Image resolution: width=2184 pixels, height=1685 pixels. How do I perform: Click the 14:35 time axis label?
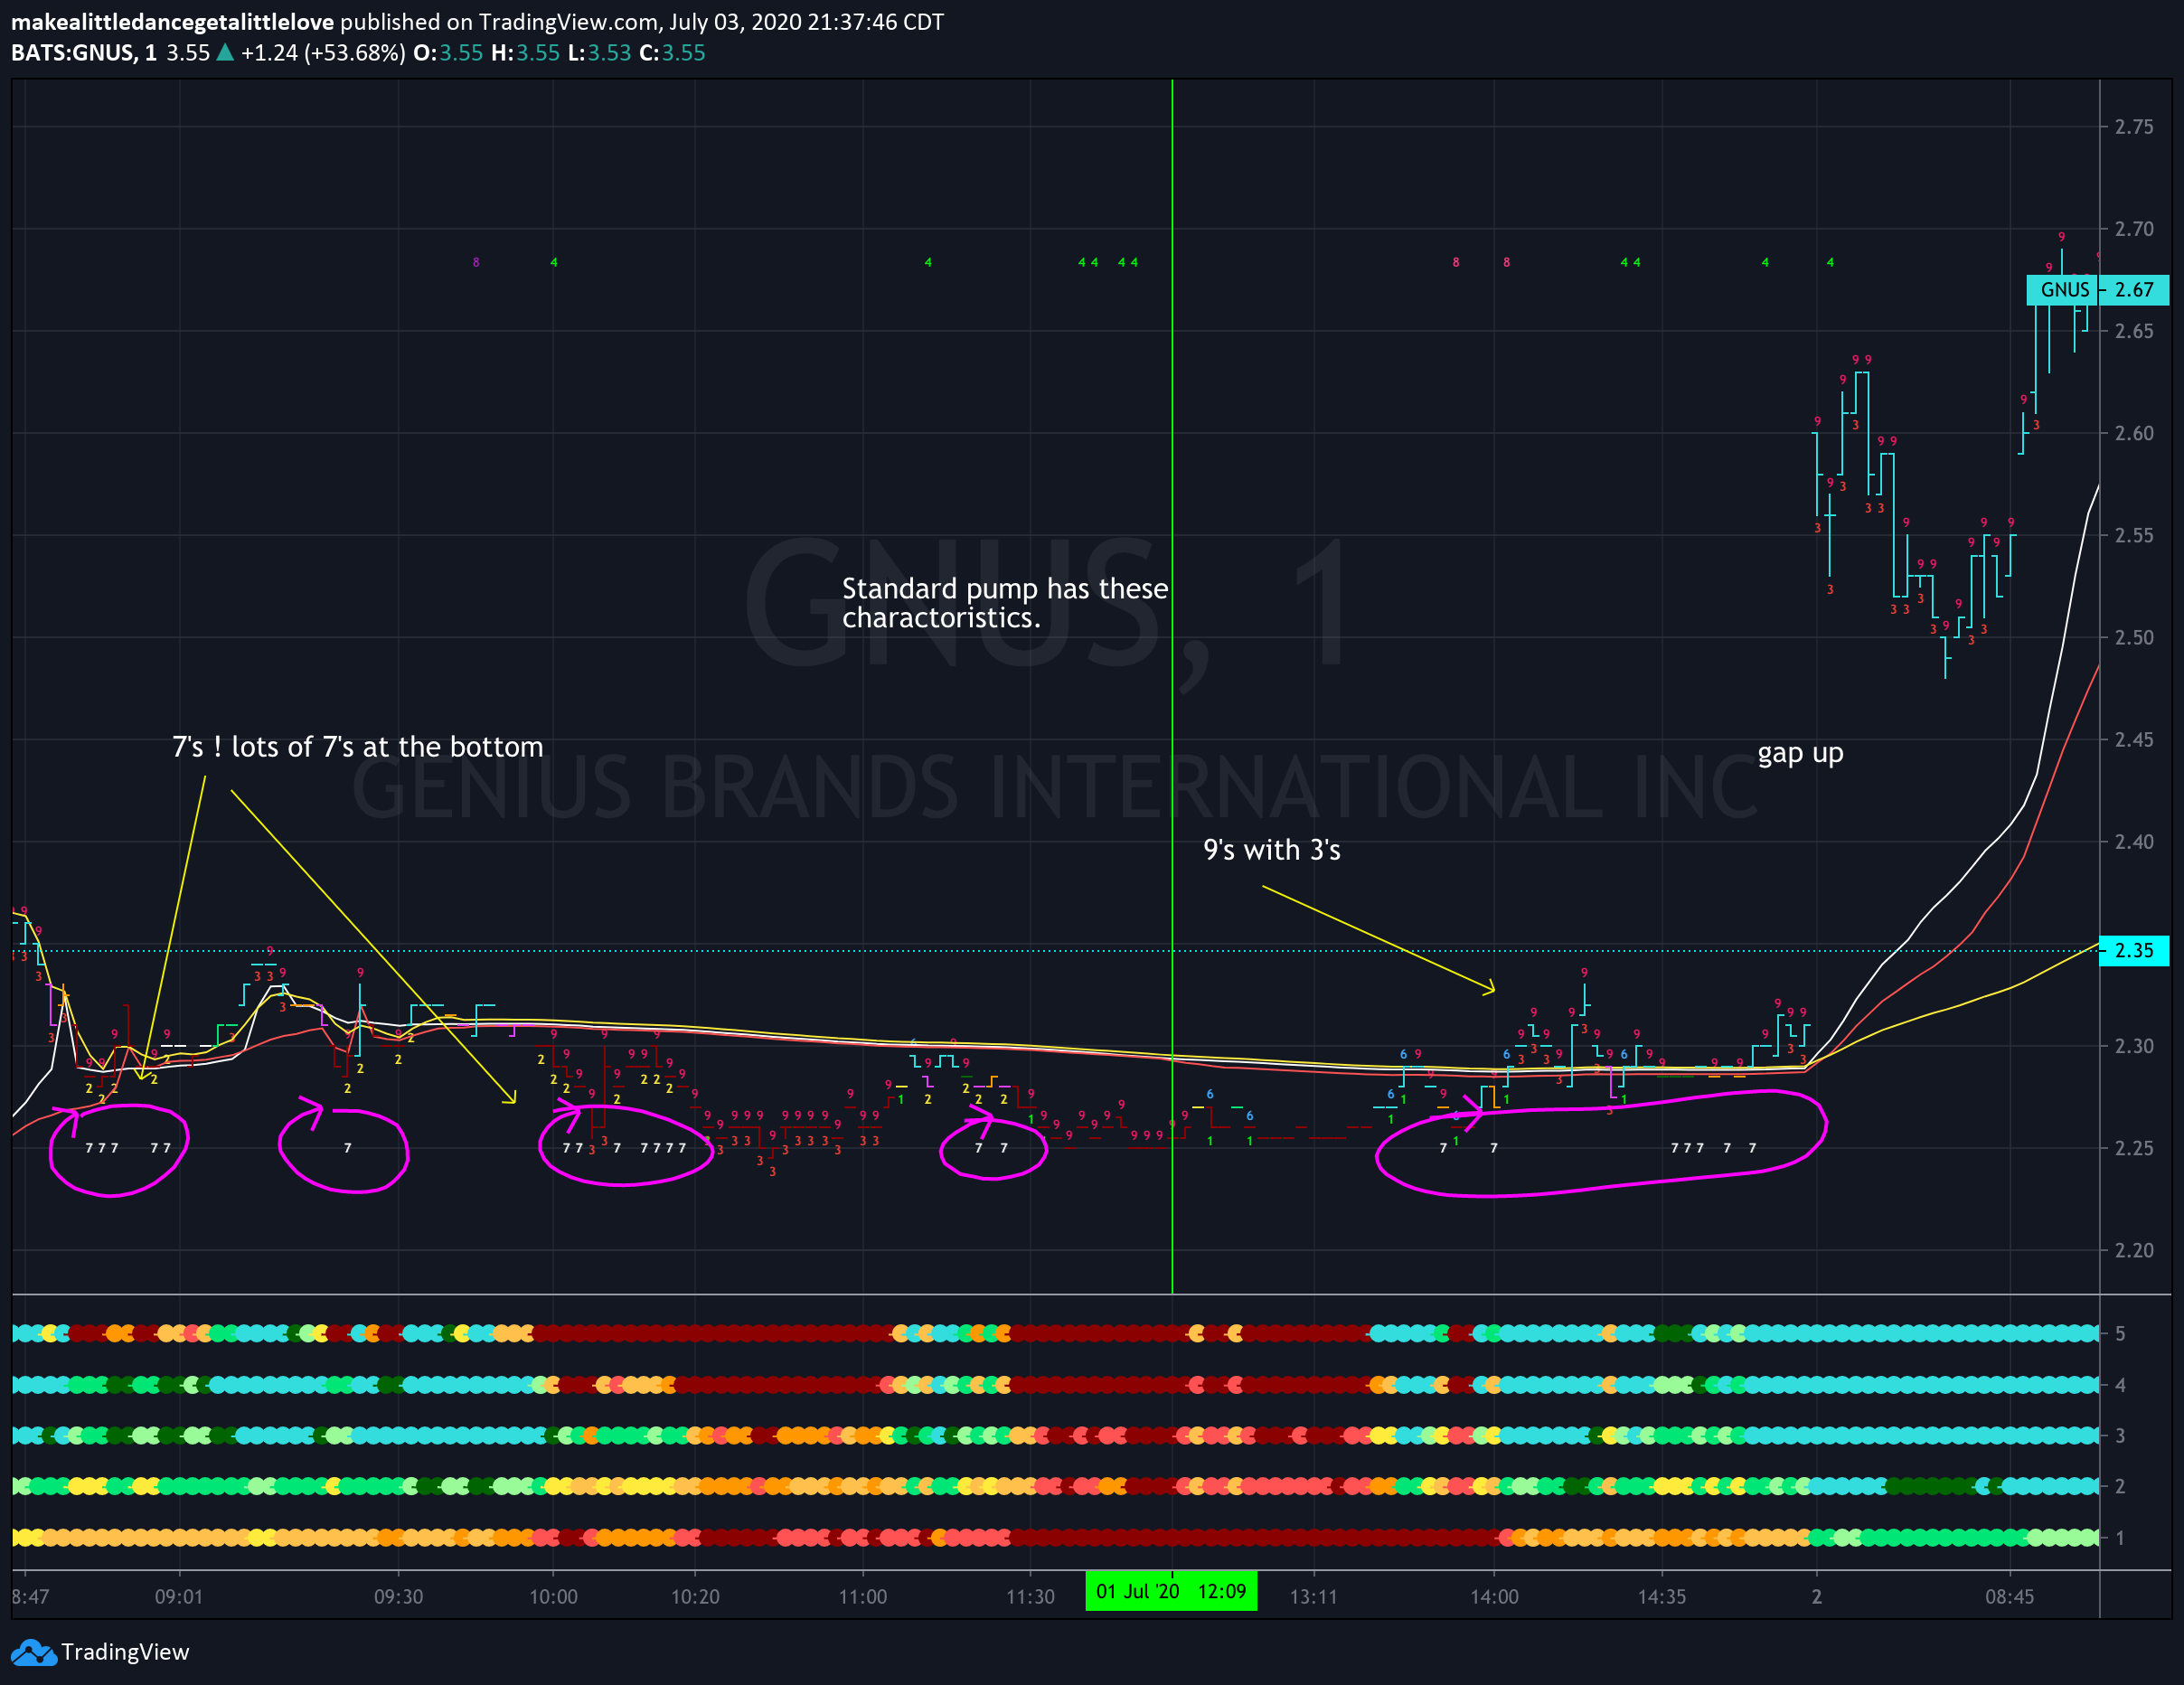[1662, 1597]
